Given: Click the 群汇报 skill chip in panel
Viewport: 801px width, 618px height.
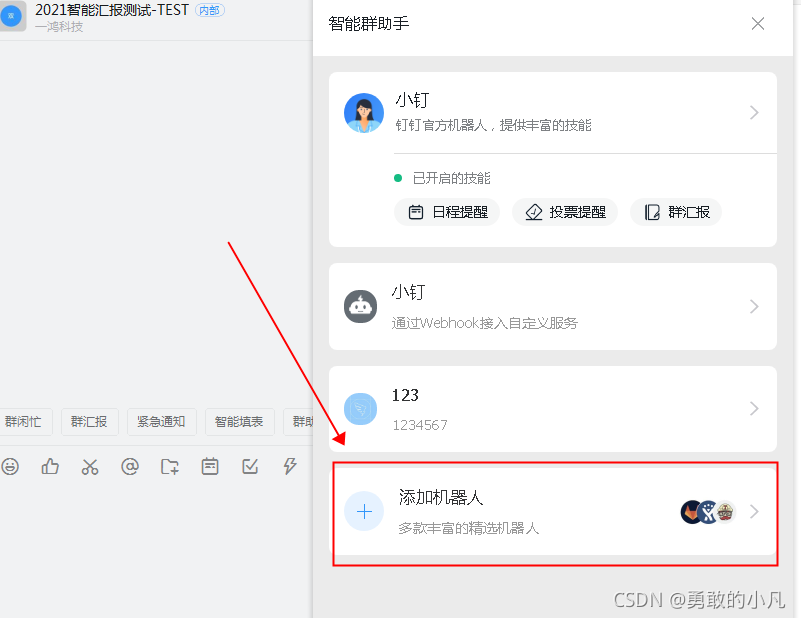Looking at the screenshot, I should pyautogui.click(x=676, y=212).
